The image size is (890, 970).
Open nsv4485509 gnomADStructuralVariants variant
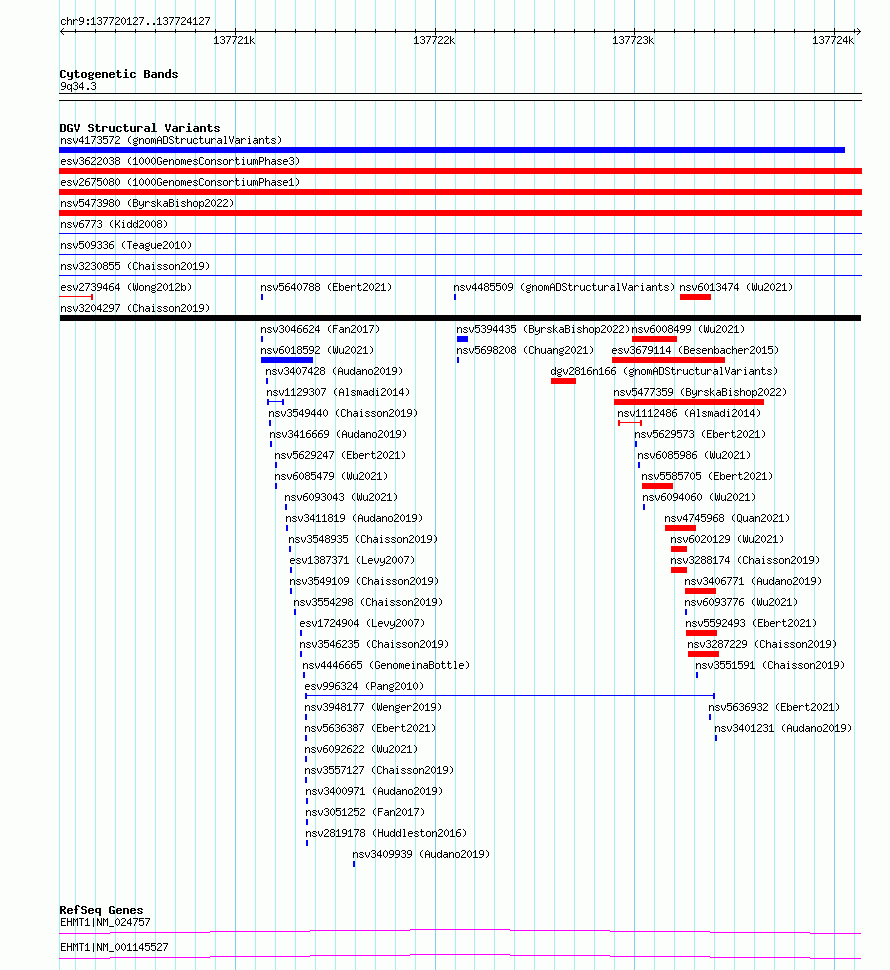563,288
